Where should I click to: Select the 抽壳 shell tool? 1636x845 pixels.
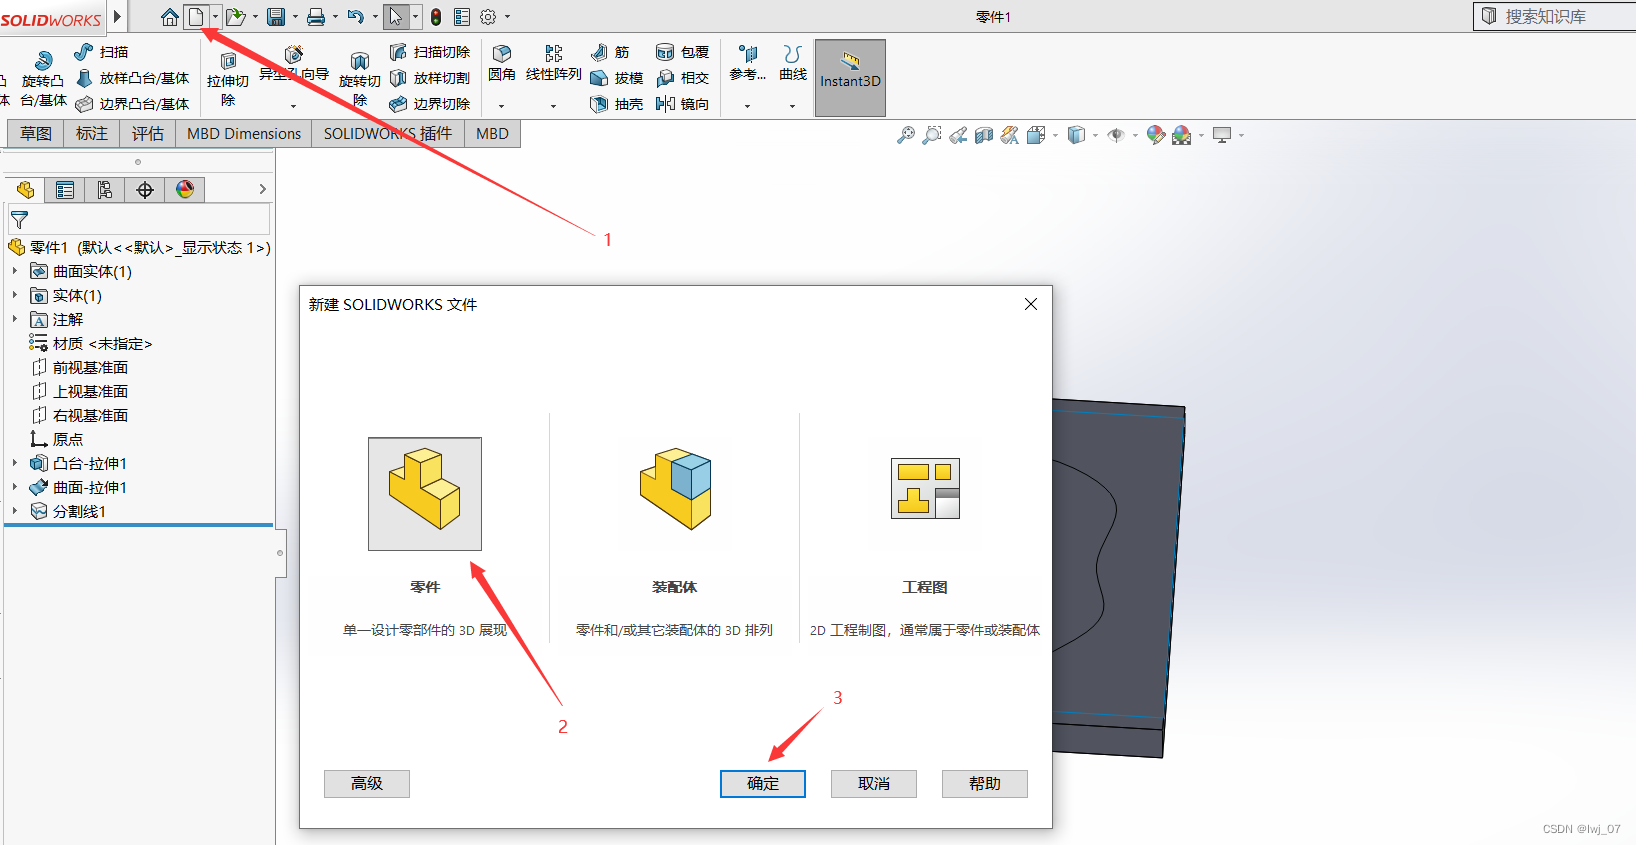click(x=616, y=104)
